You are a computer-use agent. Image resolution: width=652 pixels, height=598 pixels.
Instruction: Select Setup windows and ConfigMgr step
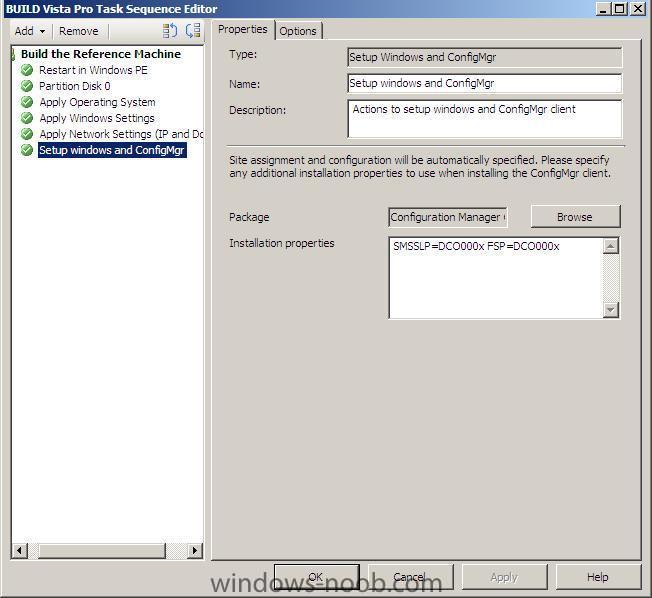click(112, 150)
